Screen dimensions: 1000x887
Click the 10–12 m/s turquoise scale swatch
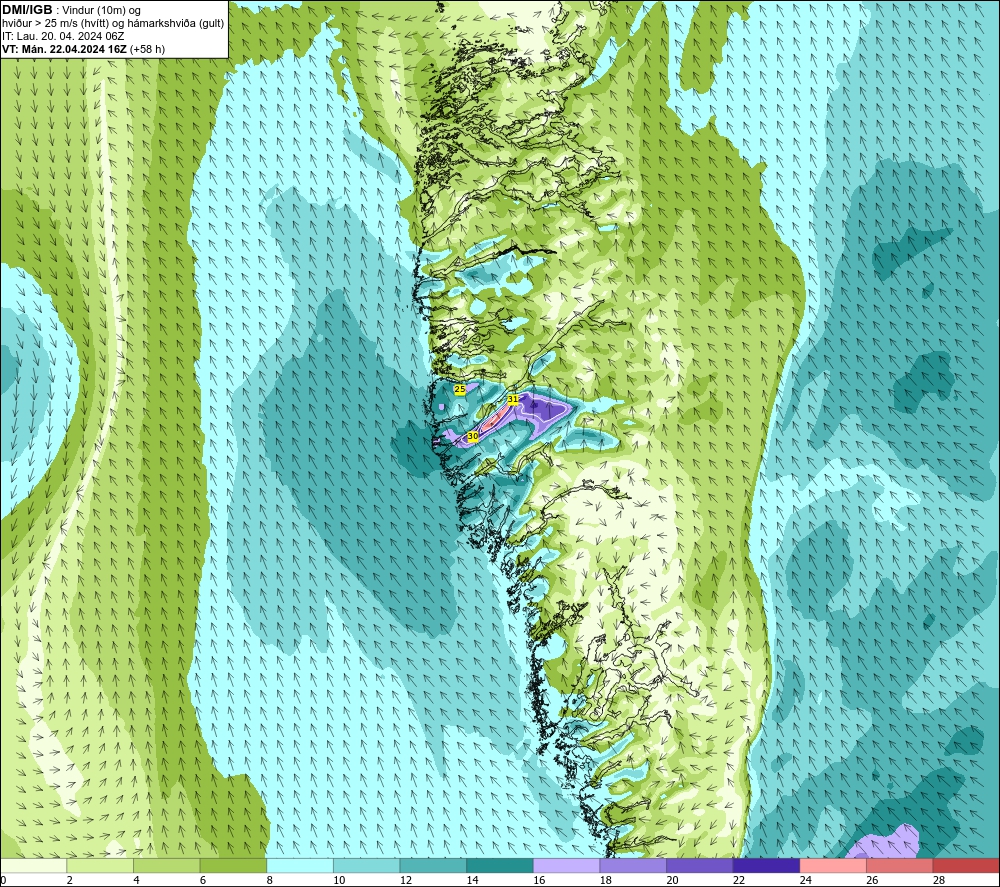click(x=367, y=866)
